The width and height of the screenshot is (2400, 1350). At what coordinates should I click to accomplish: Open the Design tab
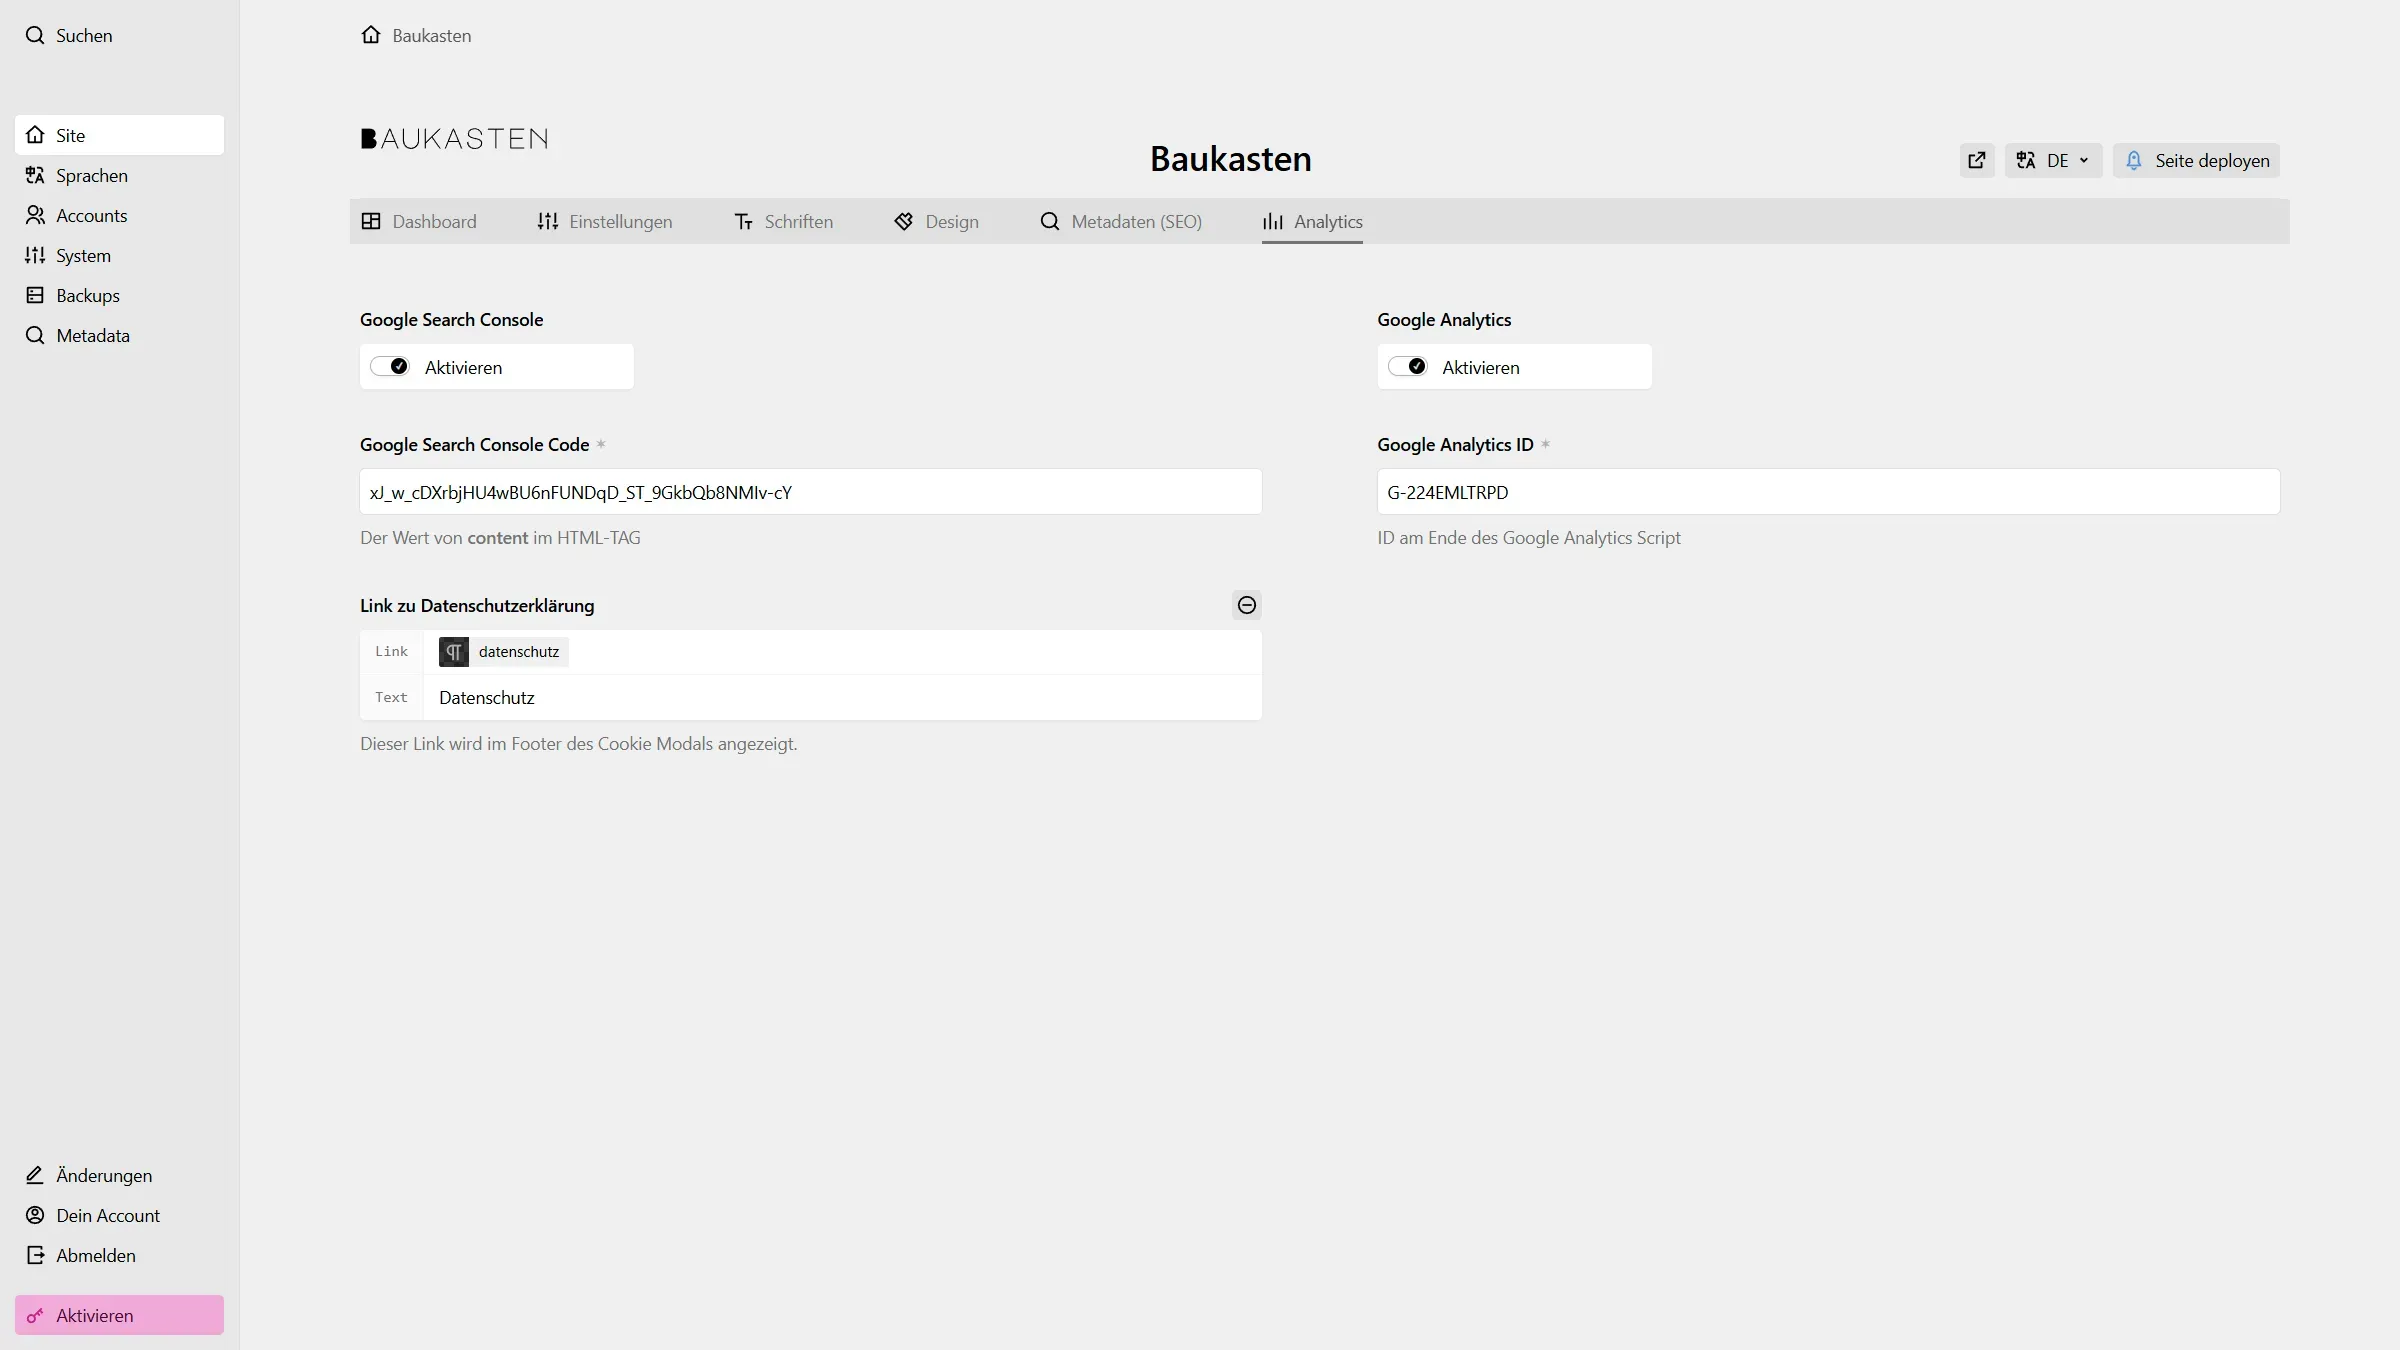click(936, 221)
